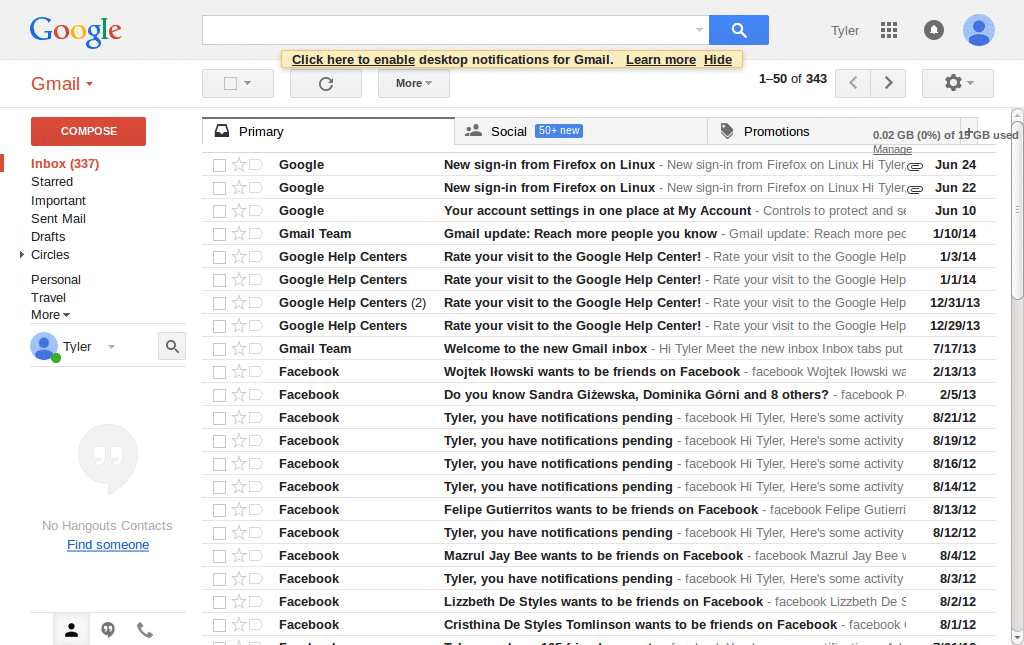Viewport: 1024px width, 645px height.
Task: Click 'Click here to enable' notifications link
Action: coord(353,59)
